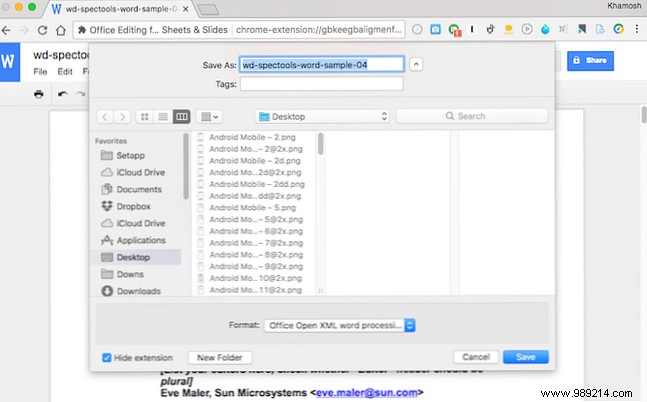The height and width of the screenshot is (402, 647).
Task: Click the blue Word app icon
Action: click(x=10, y=62)
